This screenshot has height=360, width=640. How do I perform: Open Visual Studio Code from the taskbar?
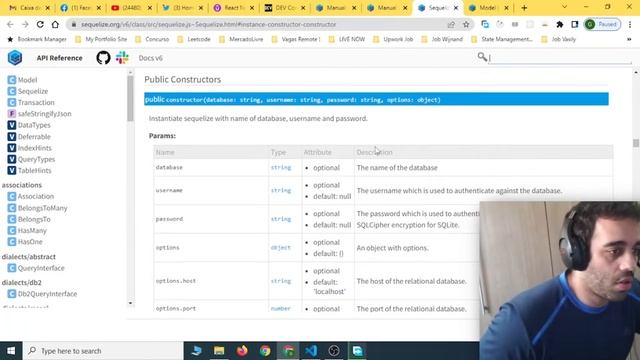(x=311, y=351)
